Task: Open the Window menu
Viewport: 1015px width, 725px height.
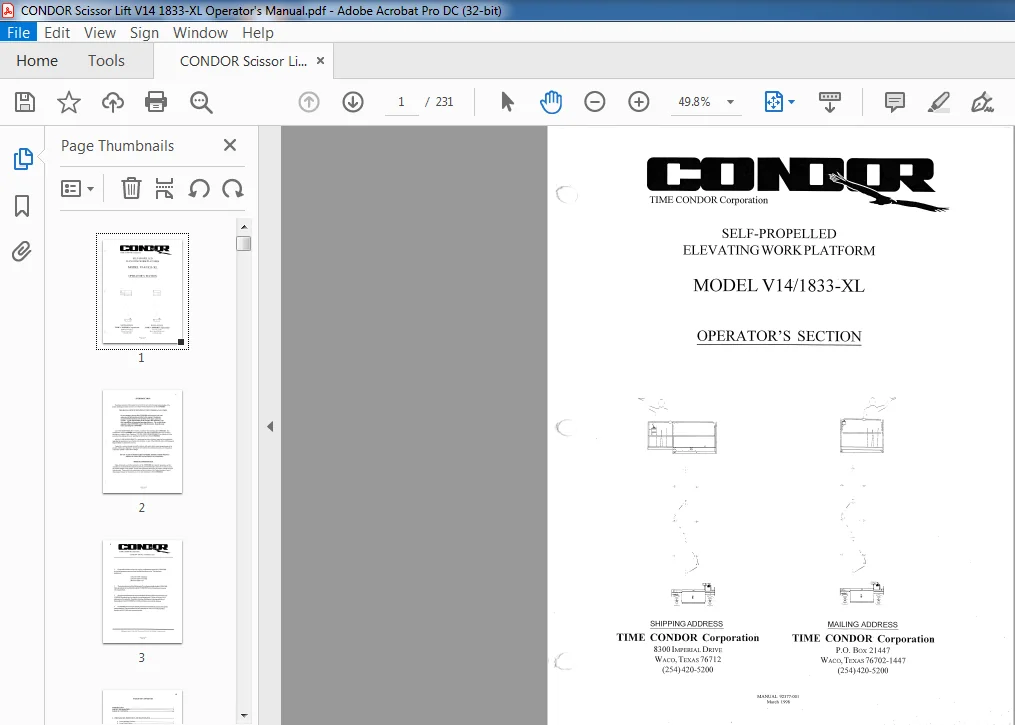Action: pos(200,32)
